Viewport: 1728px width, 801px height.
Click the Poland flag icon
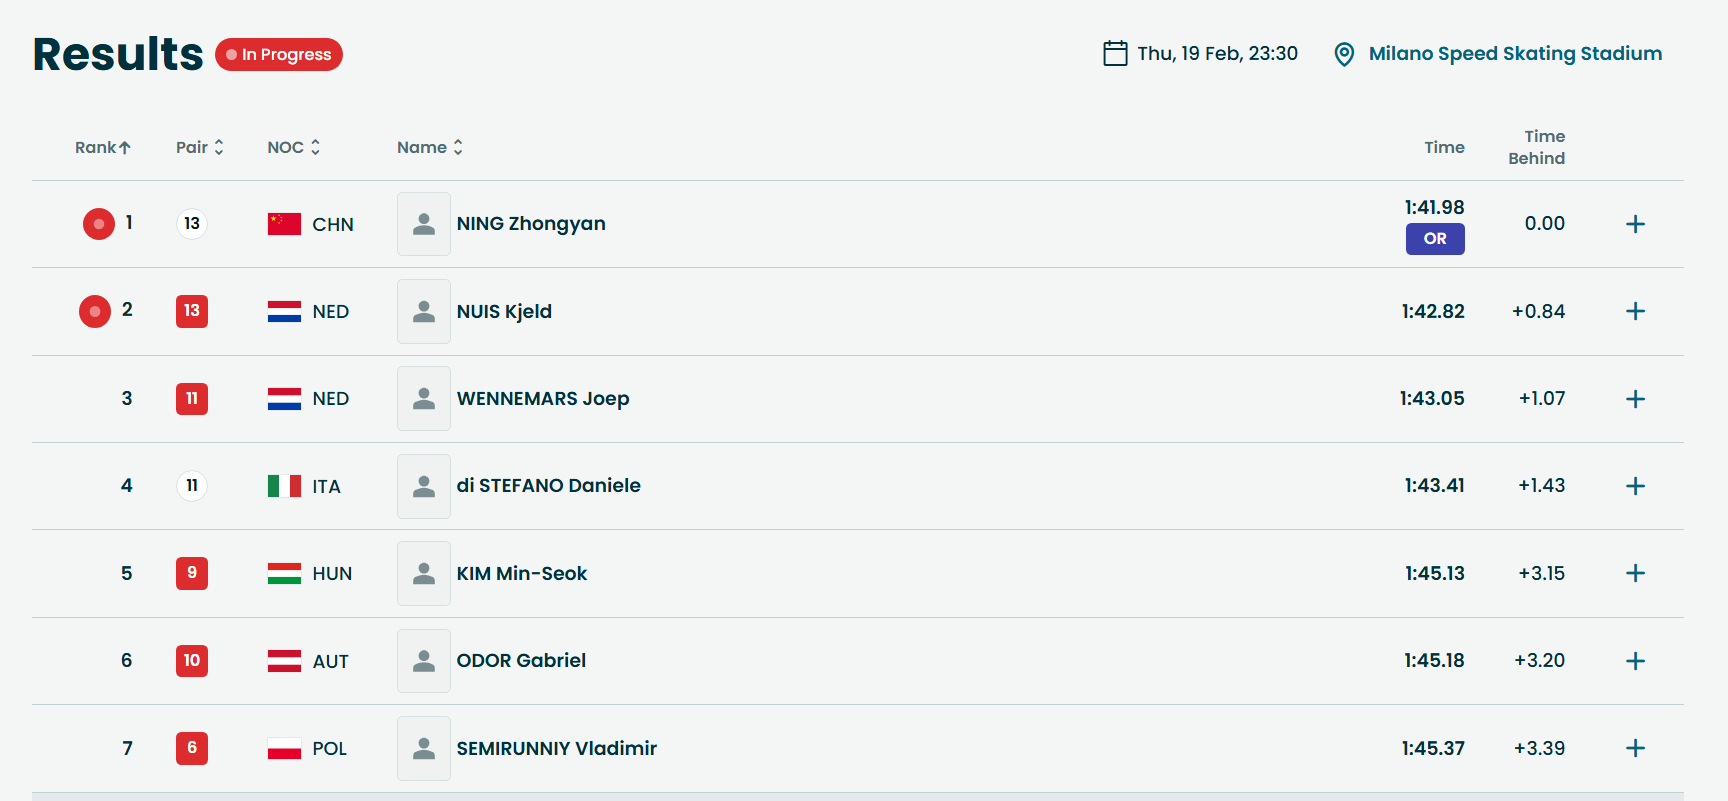point(284,748)
